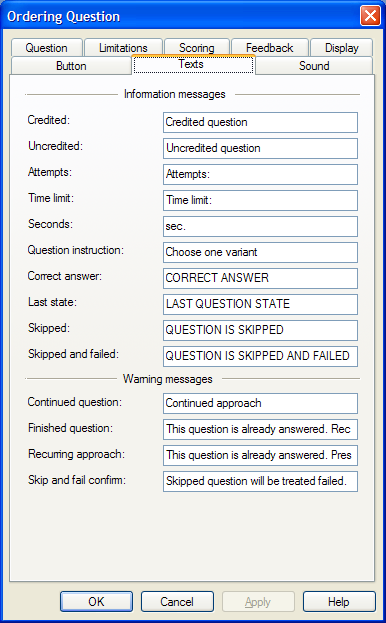Viewport: 386px width, 623px height.
Task: Focus the Seconds field containing sec.
Action: tap(260, 226)
